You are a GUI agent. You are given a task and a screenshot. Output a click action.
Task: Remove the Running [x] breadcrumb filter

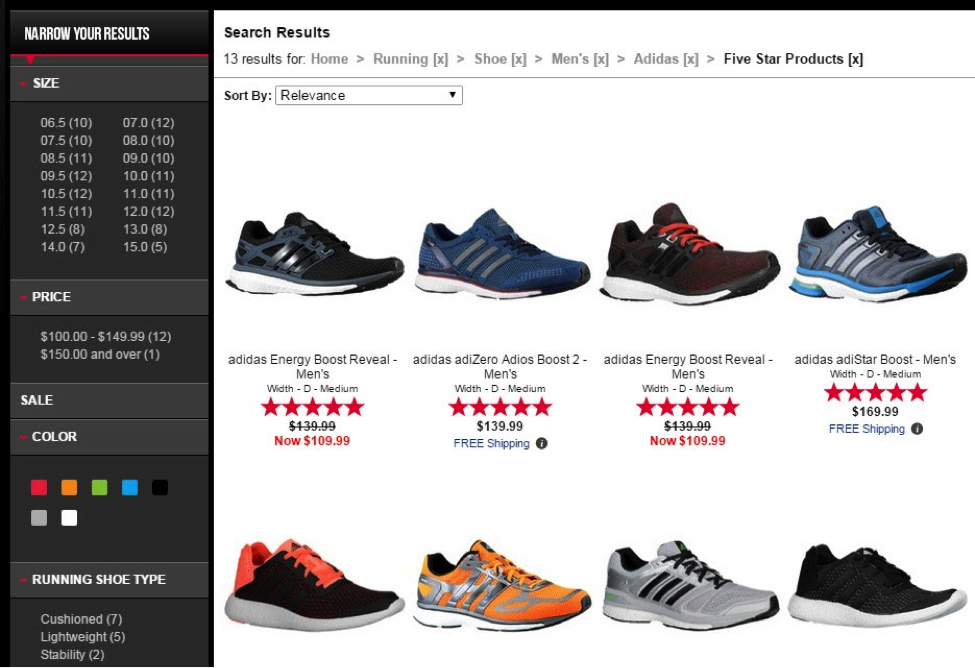[x=410, y=59]
